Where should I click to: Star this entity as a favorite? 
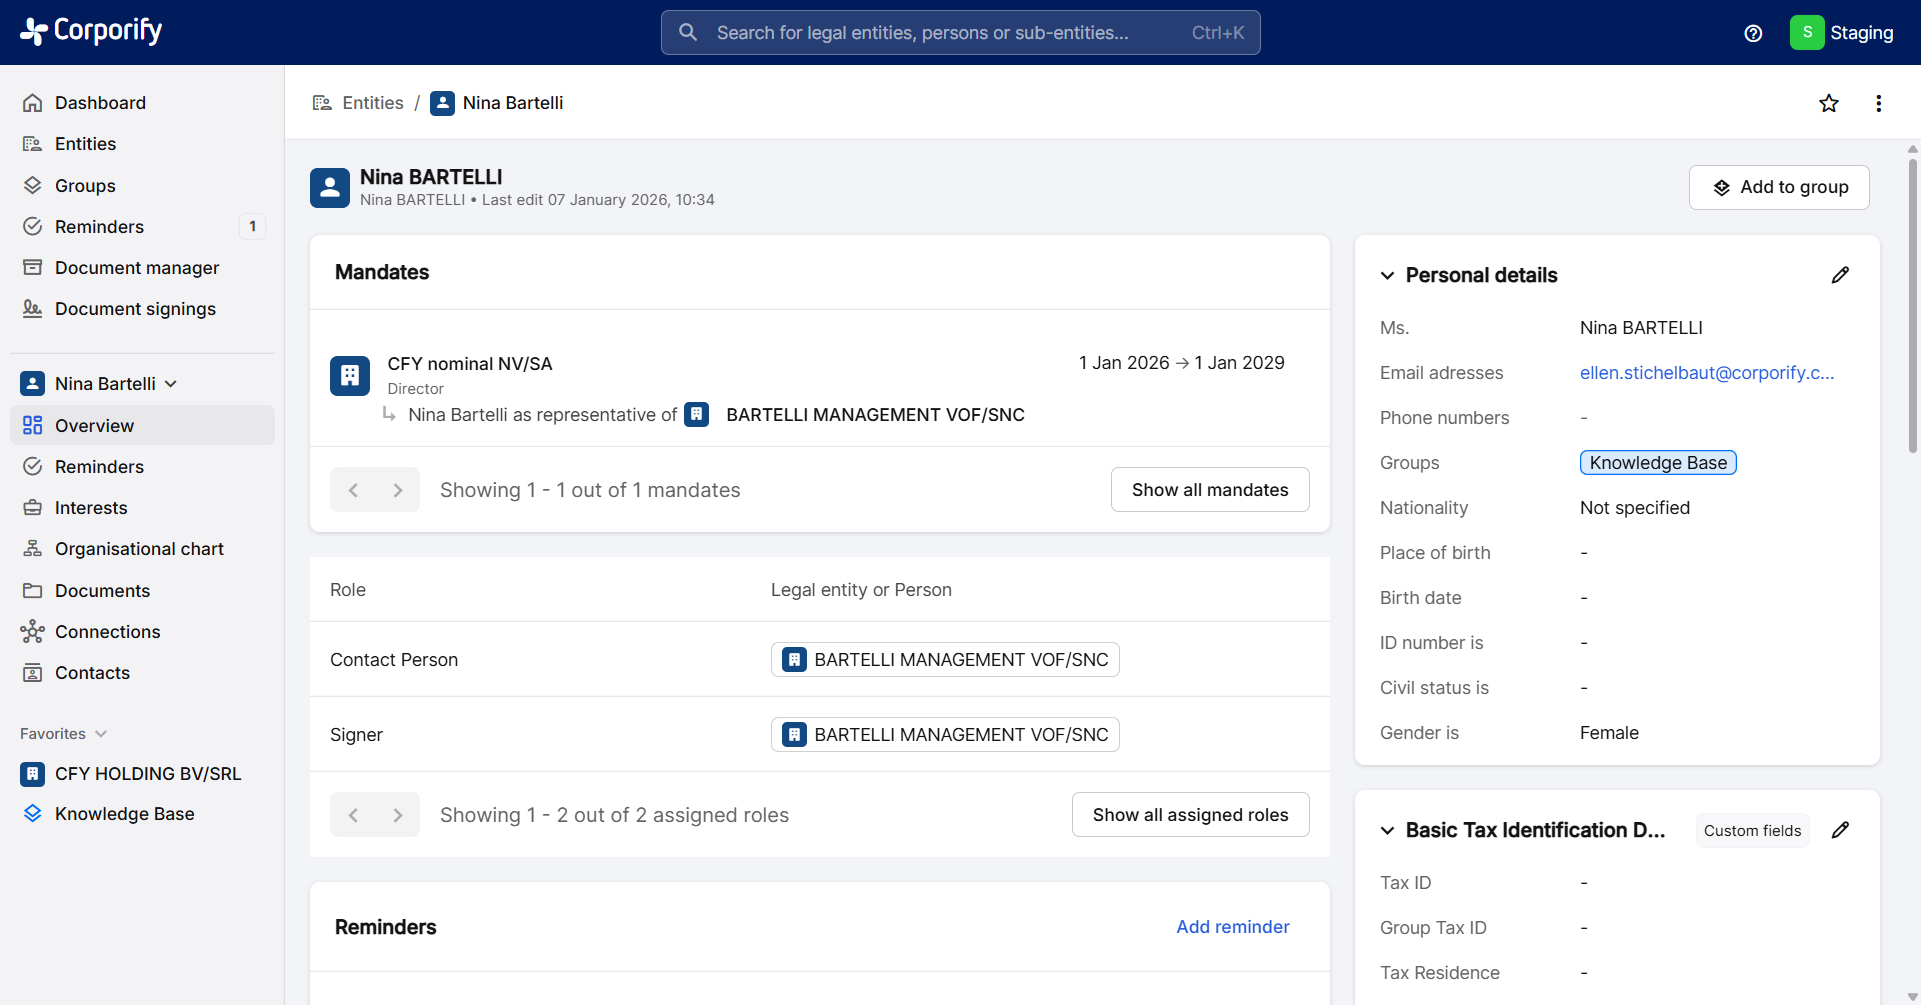(x=1828, y=103)
